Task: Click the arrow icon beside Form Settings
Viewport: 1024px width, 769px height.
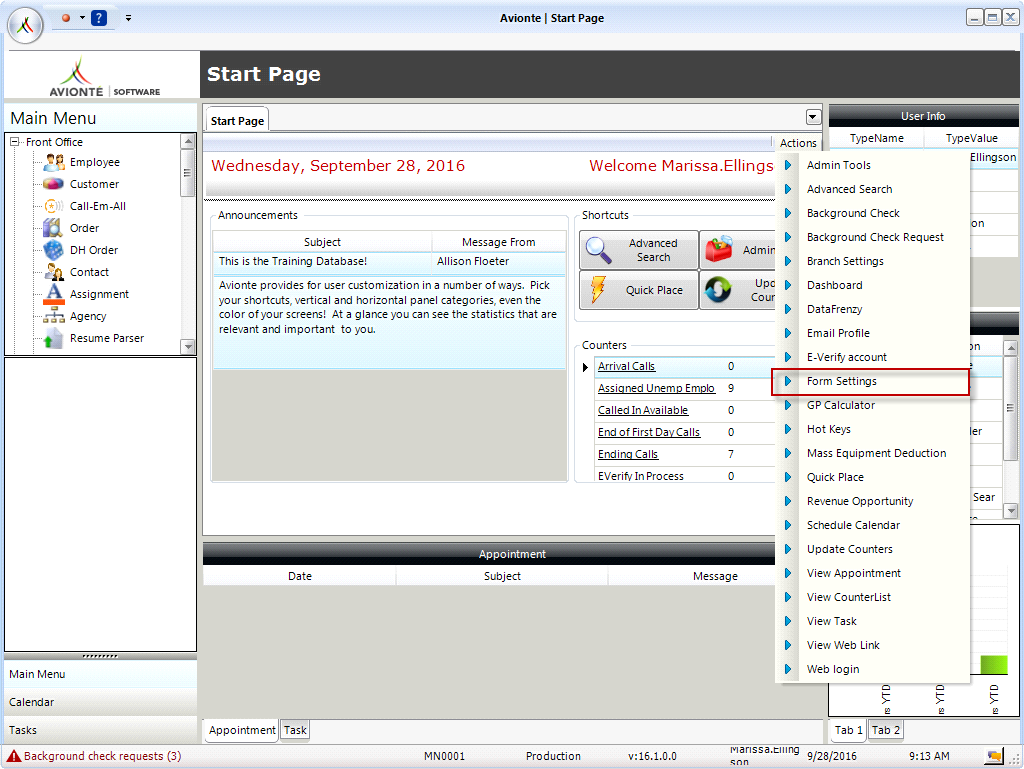Action: pyautogui.click(x=788, y=381)
